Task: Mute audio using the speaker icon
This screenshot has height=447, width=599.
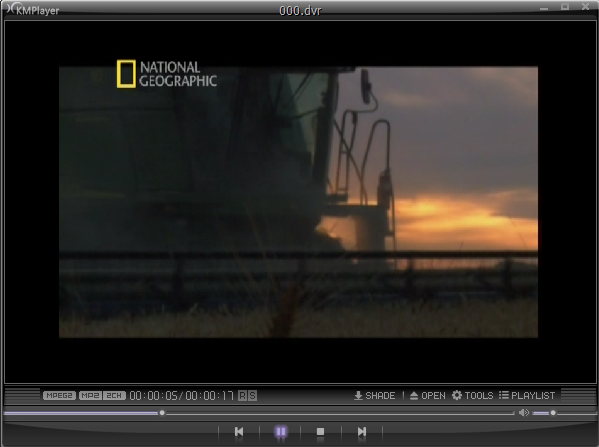Action: 524,413
